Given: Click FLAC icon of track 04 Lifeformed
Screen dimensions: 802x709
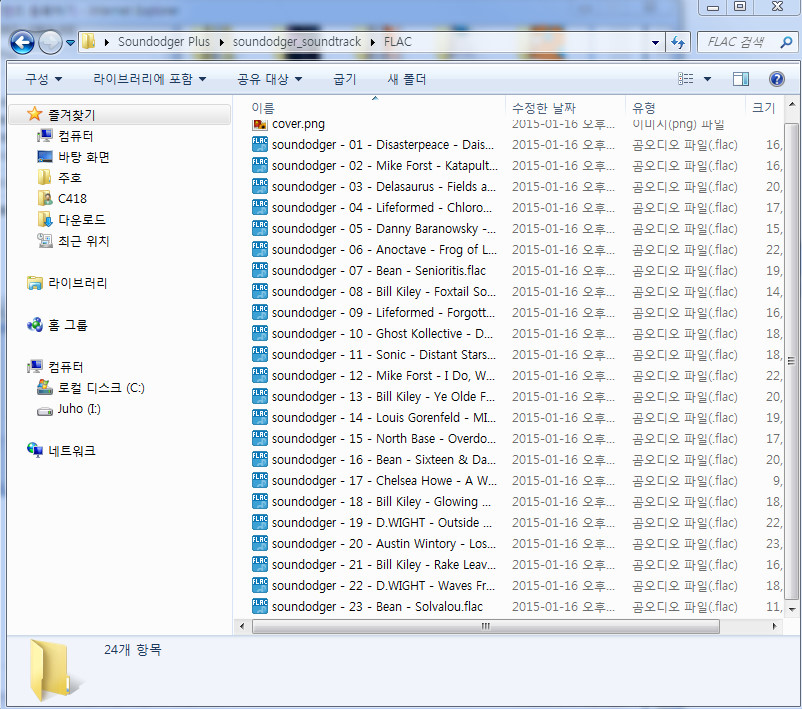Looking at the screenshot, I should (x=260, y=208).
